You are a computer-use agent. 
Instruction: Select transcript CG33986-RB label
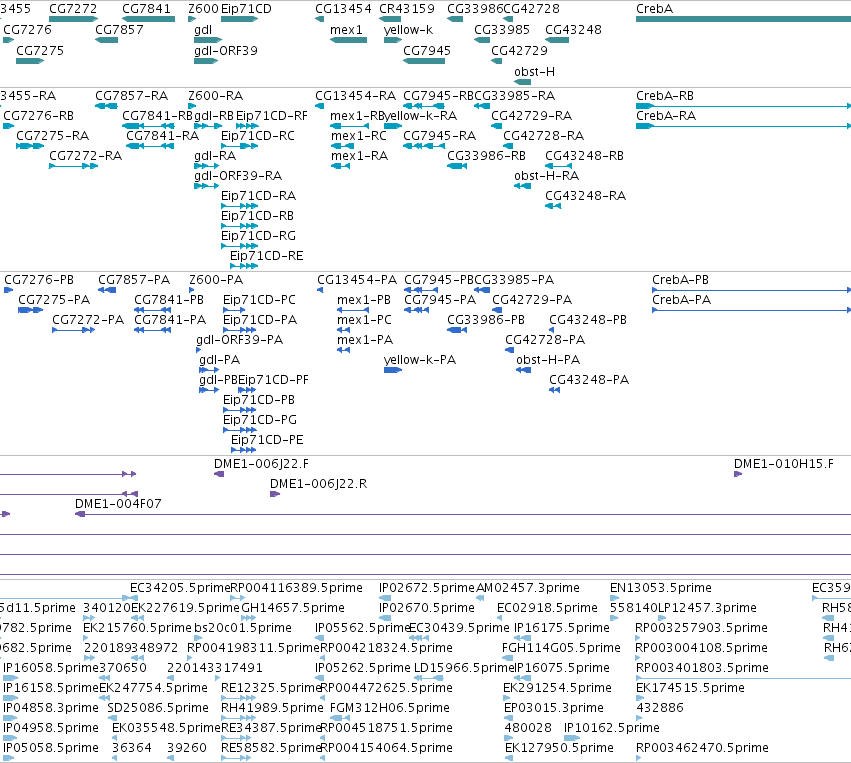[486, 156]
